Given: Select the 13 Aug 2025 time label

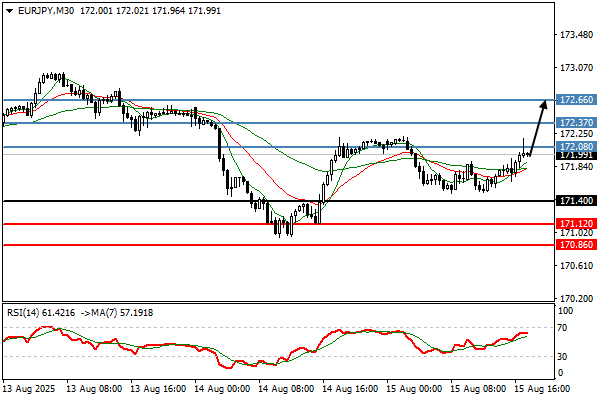Looking at the screenshot, I should click(x=29, y=389).
